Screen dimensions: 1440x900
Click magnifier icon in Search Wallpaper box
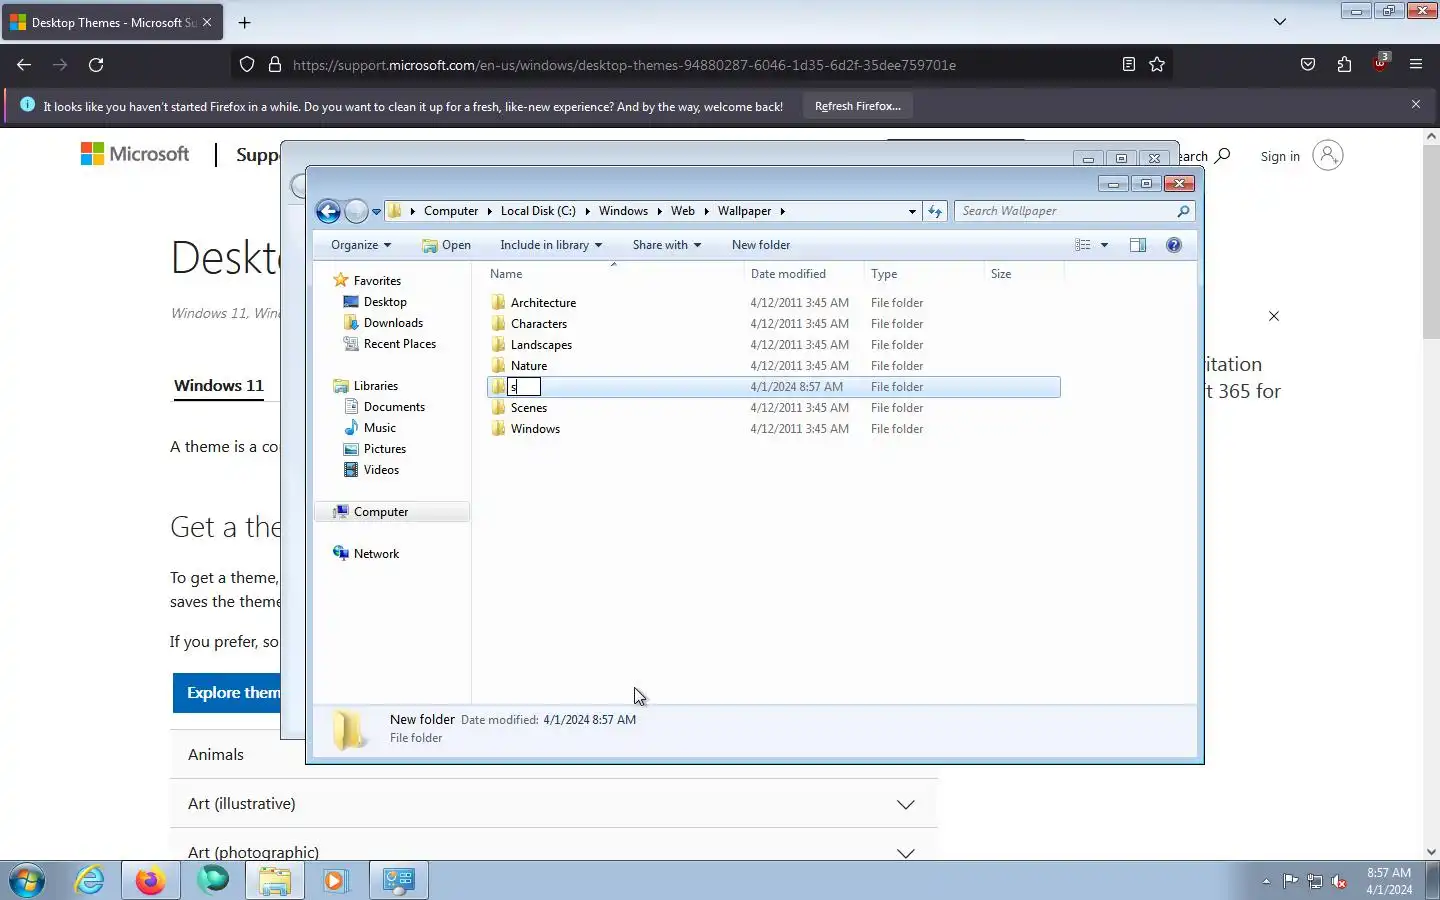pyautogui.click(x=1183, y=211)
